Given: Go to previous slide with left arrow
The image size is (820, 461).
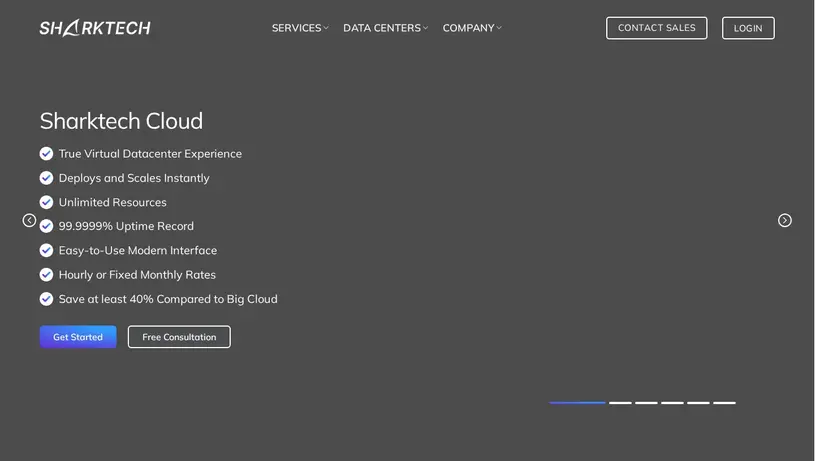Looking at the screenshot, I should (x=29, y=221).
